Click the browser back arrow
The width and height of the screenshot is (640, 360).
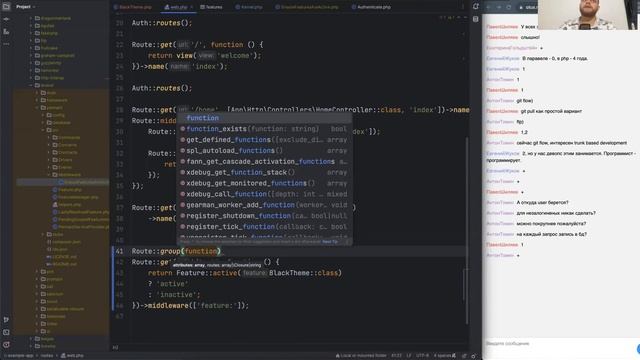click(x=489, y=7)
